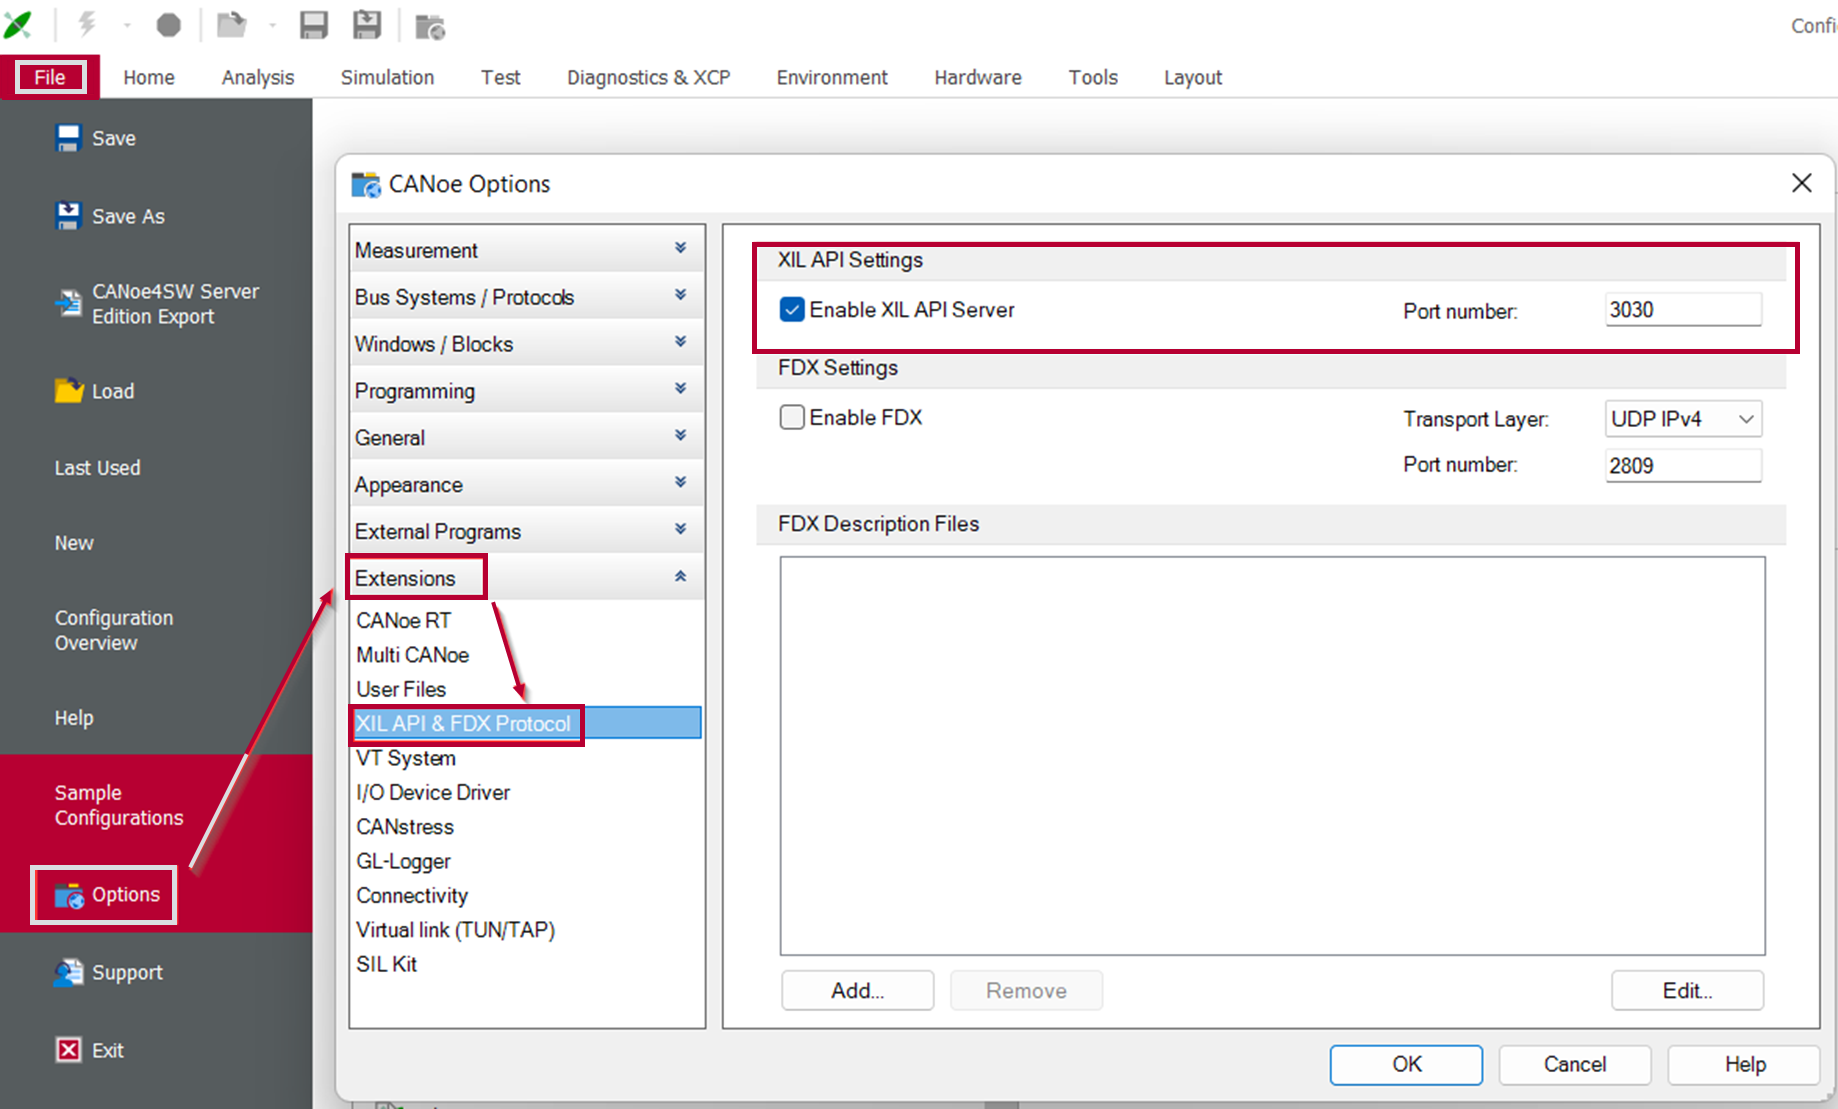The image size is (1838, 1109).
Task: Open Configuration Overview in sidebar
Action: pos(114,630)
